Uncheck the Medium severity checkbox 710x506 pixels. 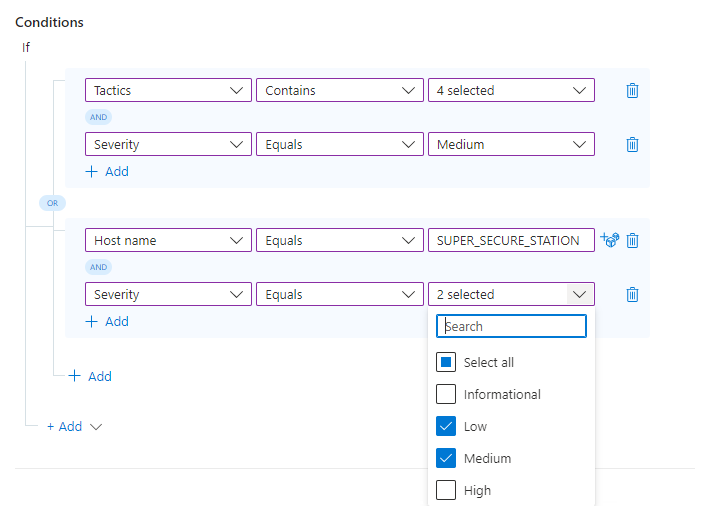point(446,459)
